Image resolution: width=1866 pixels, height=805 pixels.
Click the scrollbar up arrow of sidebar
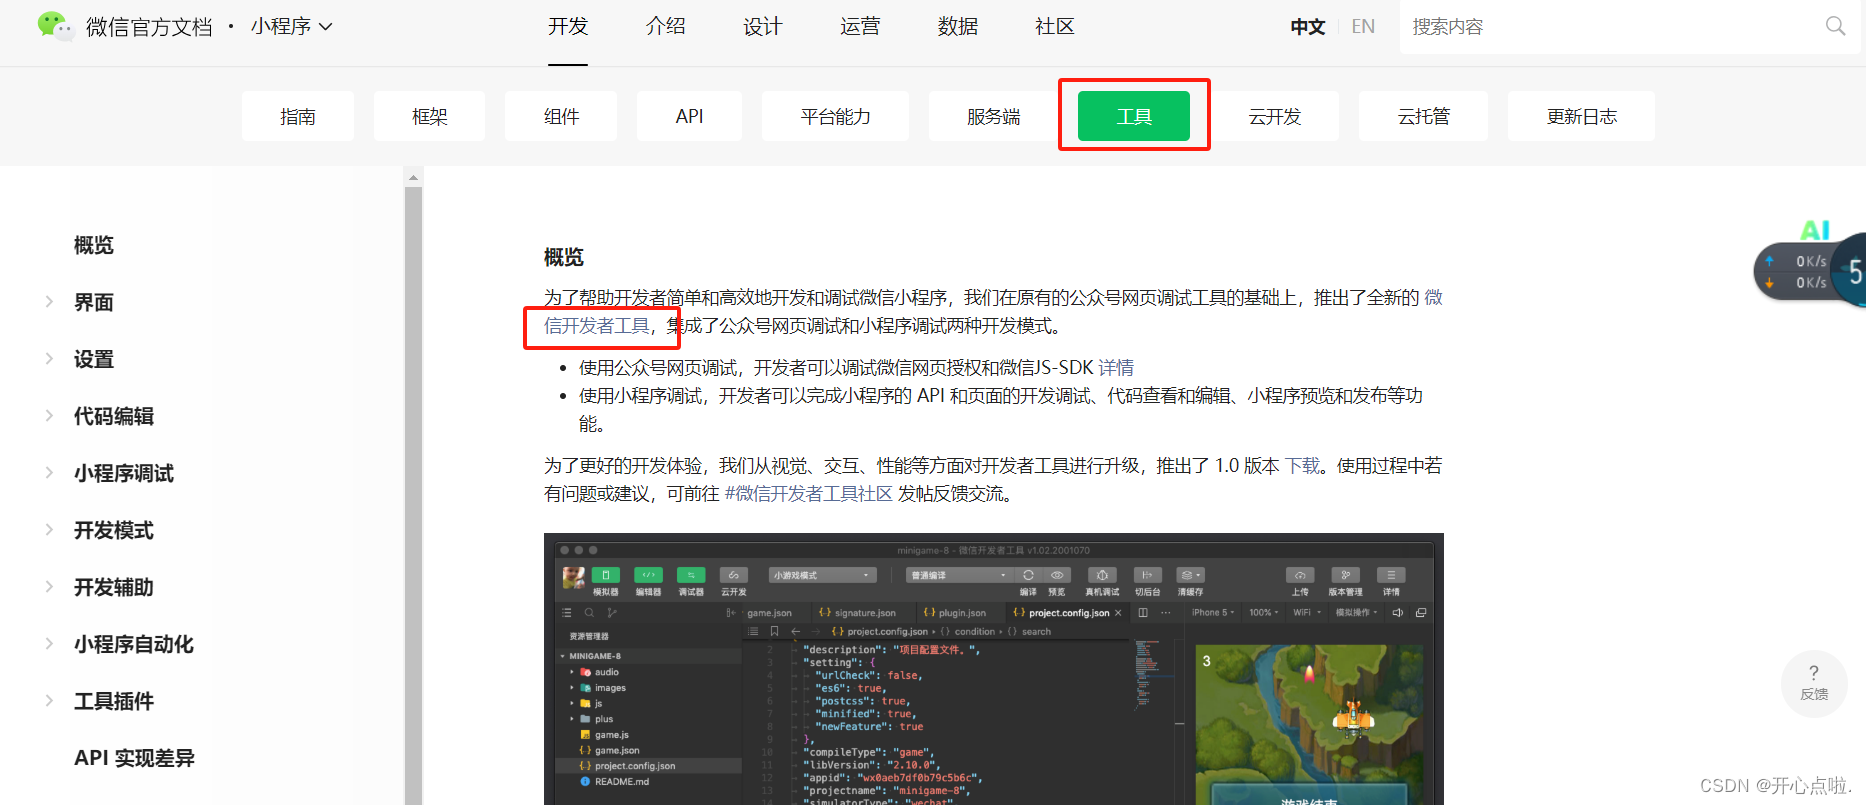413,178
